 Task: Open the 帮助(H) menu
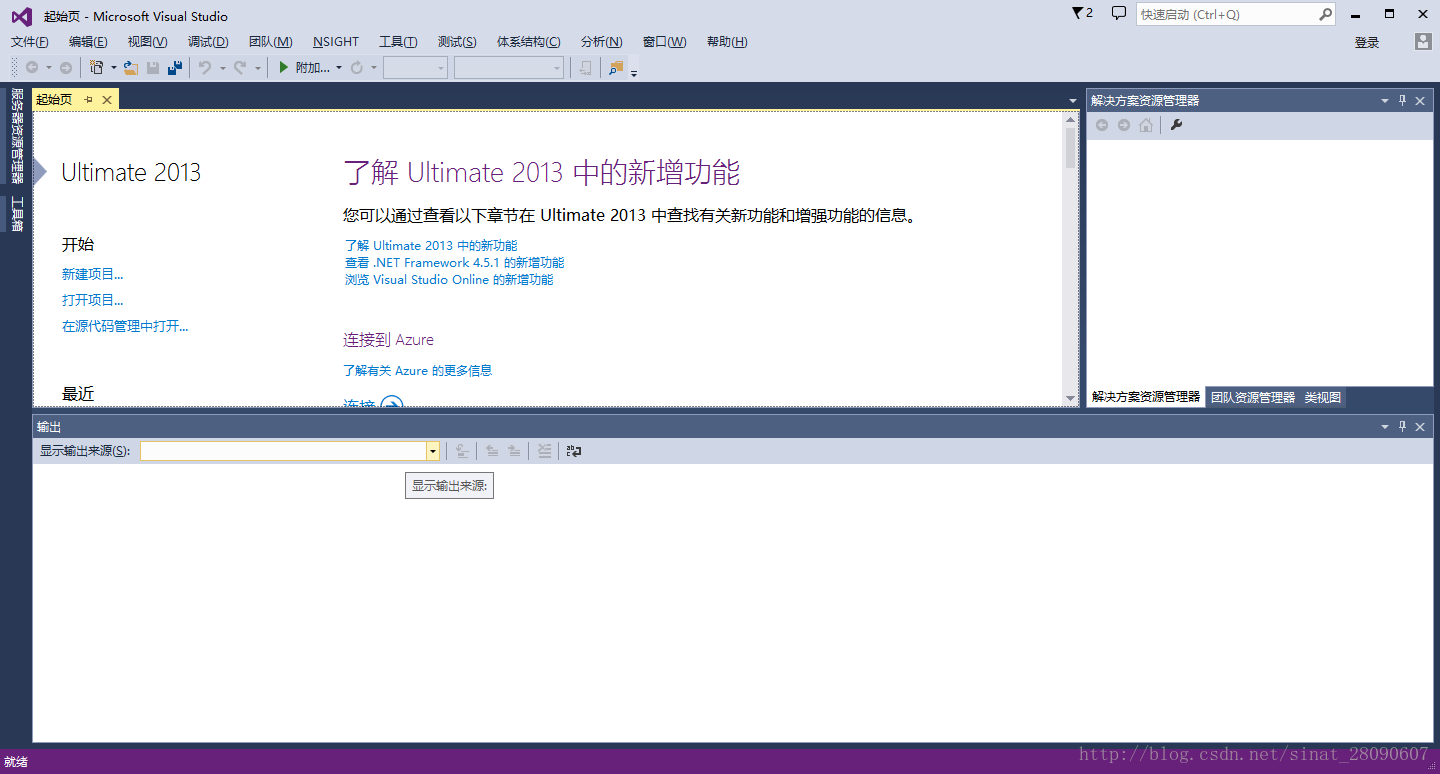(x=727, y=41)
